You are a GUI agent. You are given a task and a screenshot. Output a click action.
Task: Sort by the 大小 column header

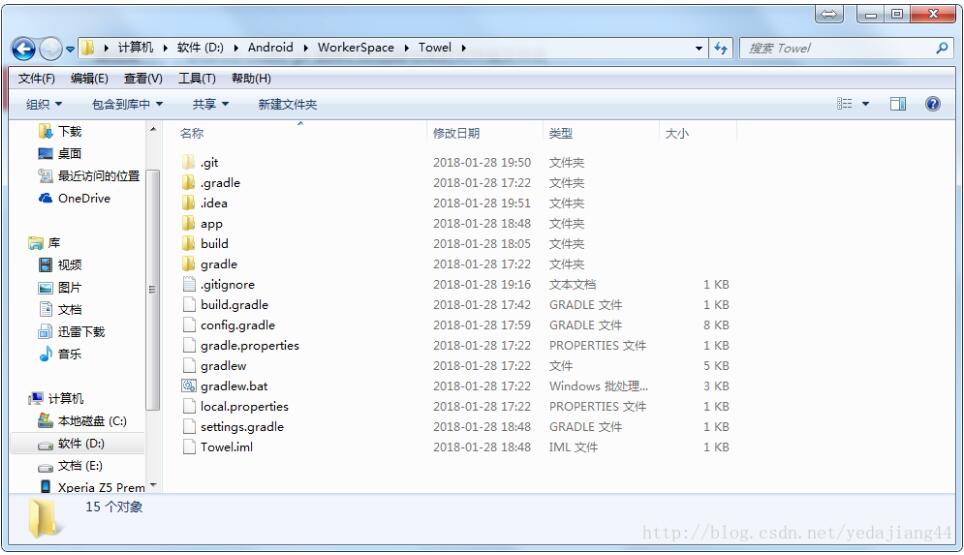tap(677, 133)
